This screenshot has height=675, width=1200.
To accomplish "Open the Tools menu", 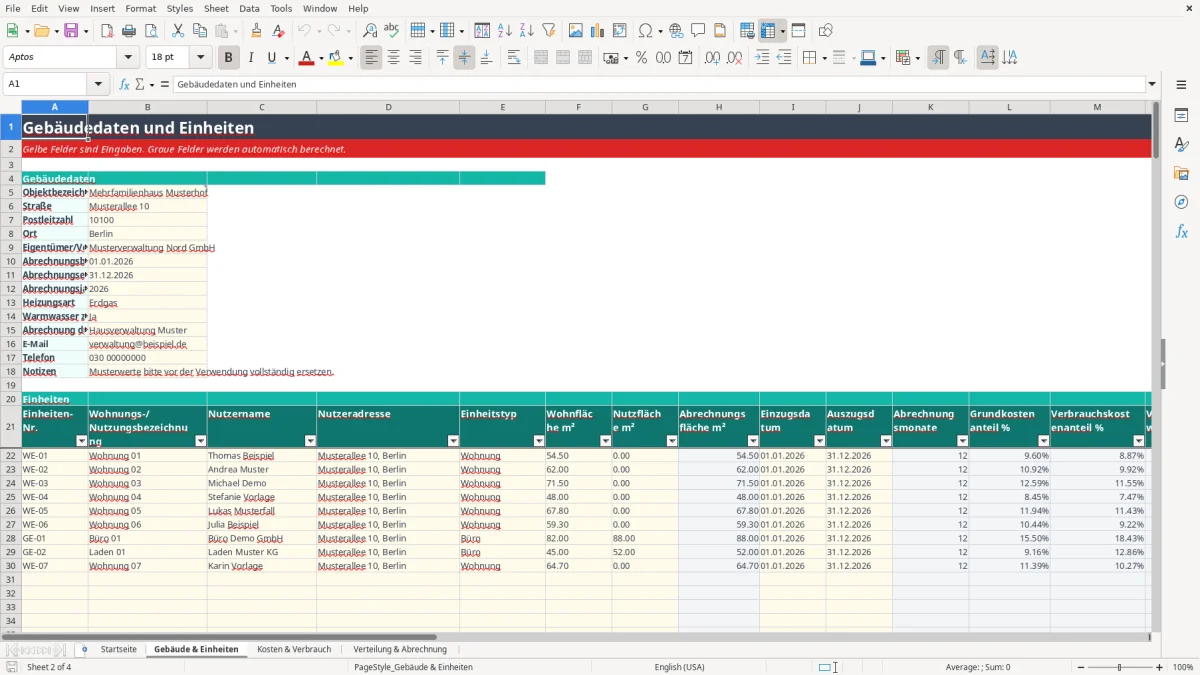I will [281, 8].
